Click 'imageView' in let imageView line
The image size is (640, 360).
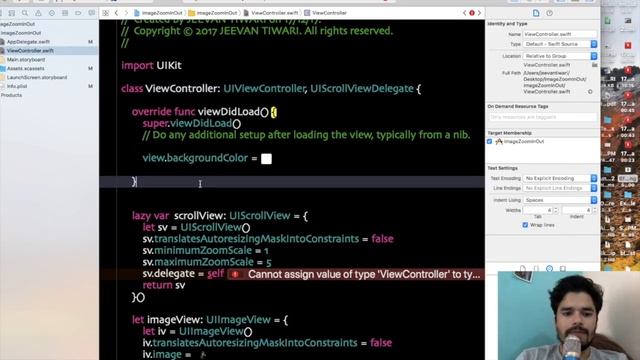point(174,320)
